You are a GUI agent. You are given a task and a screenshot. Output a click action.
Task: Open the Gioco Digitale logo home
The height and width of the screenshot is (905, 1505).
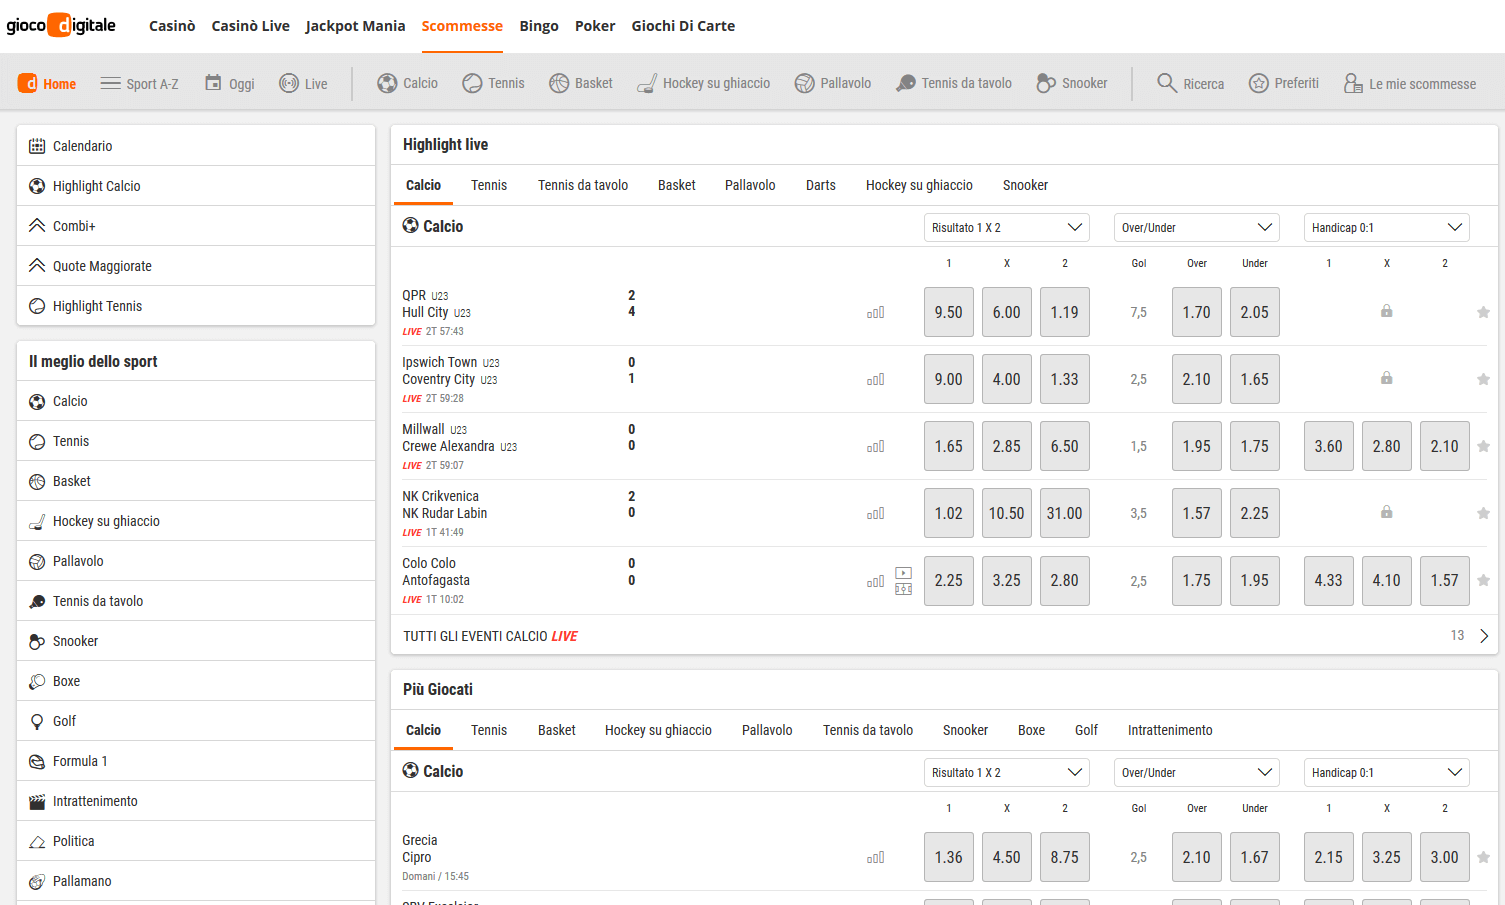click(x=61, y=25)
